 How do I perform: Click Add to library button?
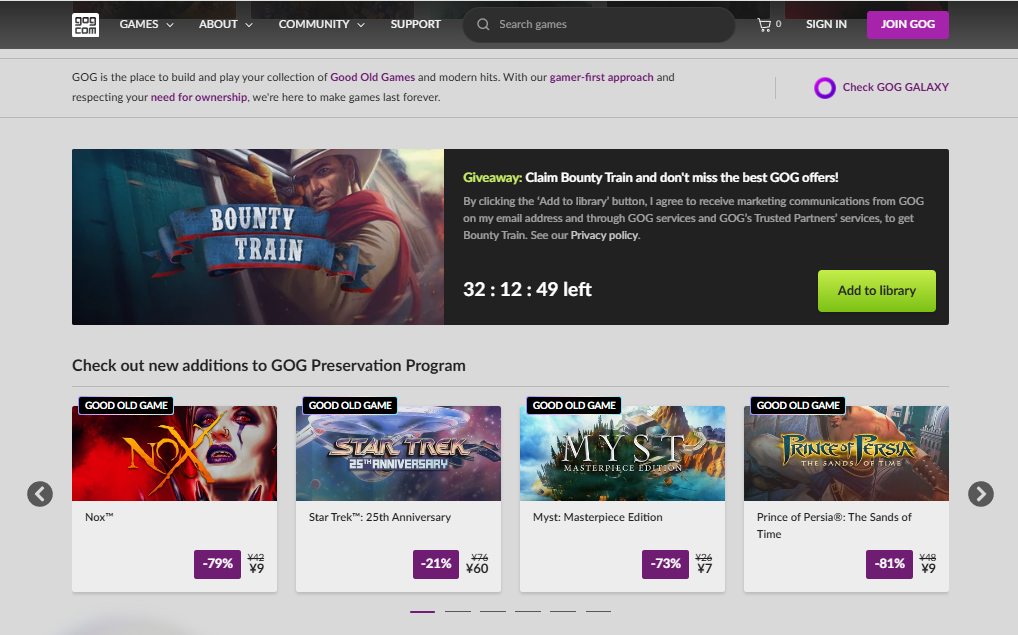(x=876, y=291)
